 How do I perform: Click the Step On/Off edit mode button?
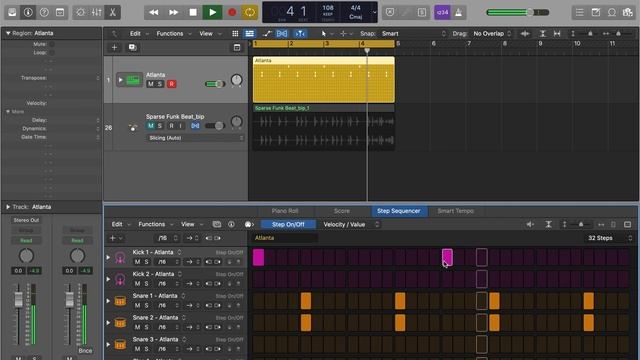288,224
